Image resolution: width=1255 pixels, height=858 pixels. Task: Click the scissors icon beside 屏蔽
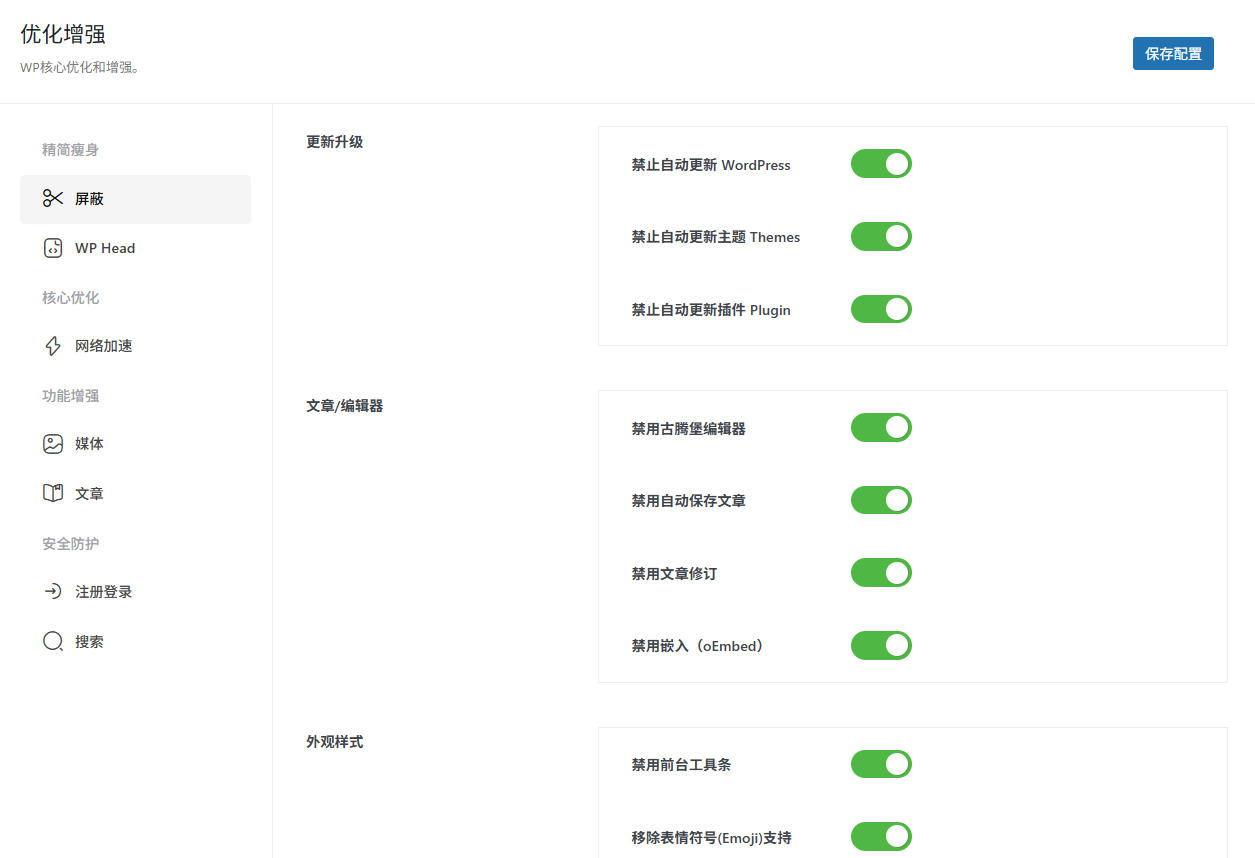[x=53, y=199]
